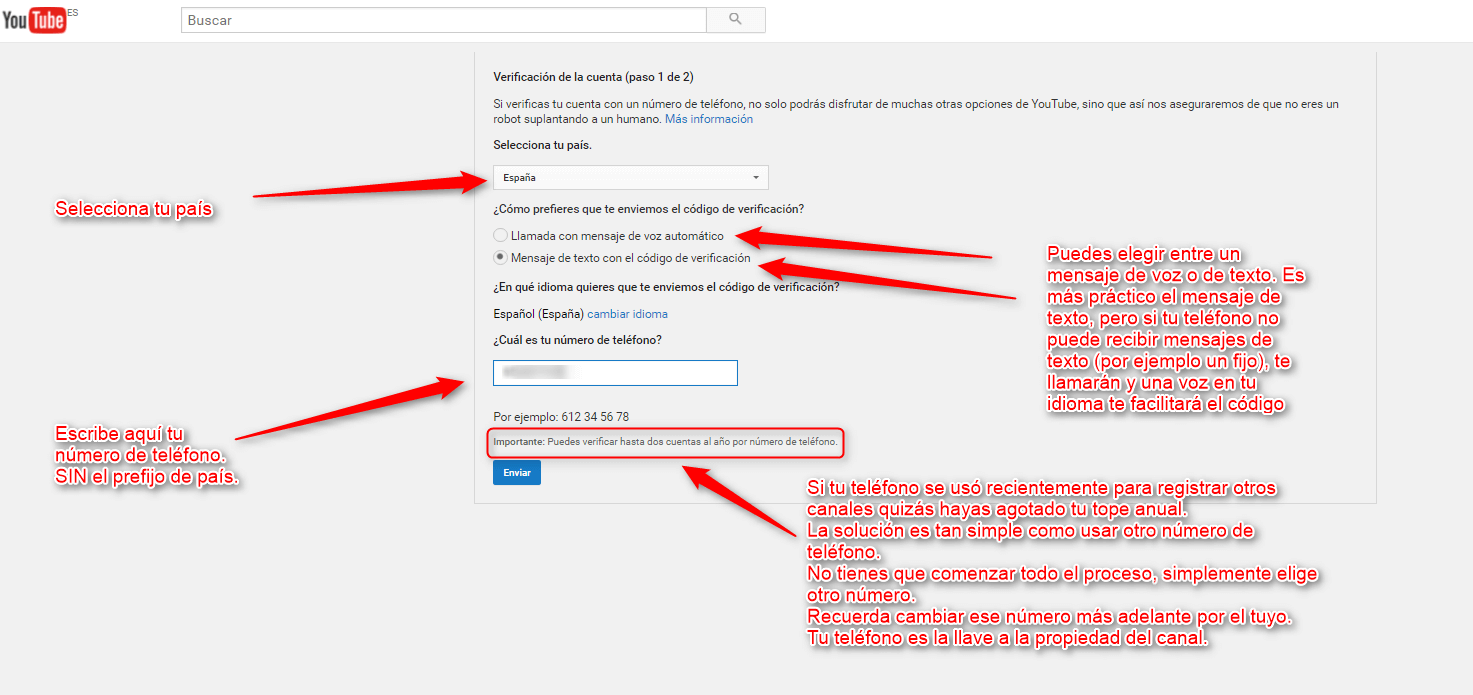
Task: Click the red "Tube" part of the logo
Action: tap(47, 20)
